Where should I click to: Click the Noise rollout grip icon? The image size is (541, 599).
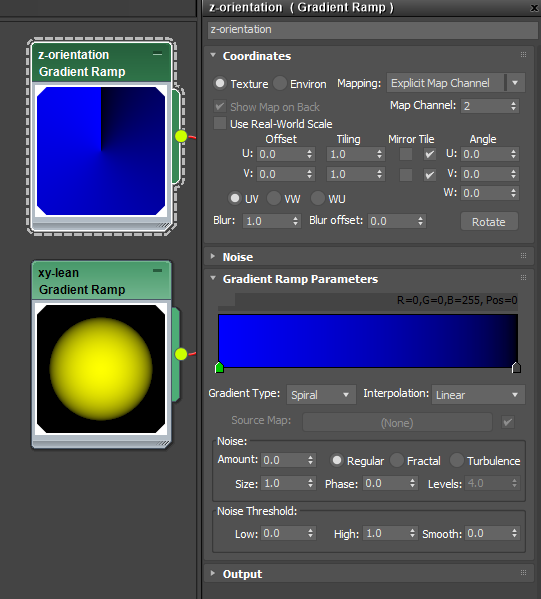523,256
